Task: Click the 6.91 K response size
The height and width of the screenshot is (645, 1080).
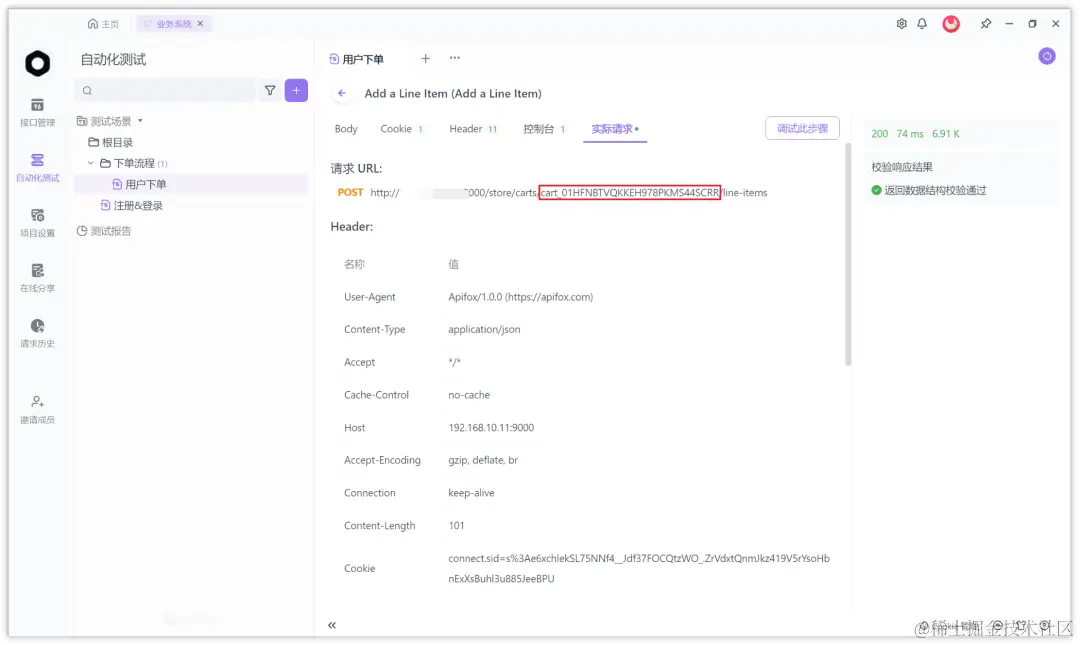Action: coord(946,134)
